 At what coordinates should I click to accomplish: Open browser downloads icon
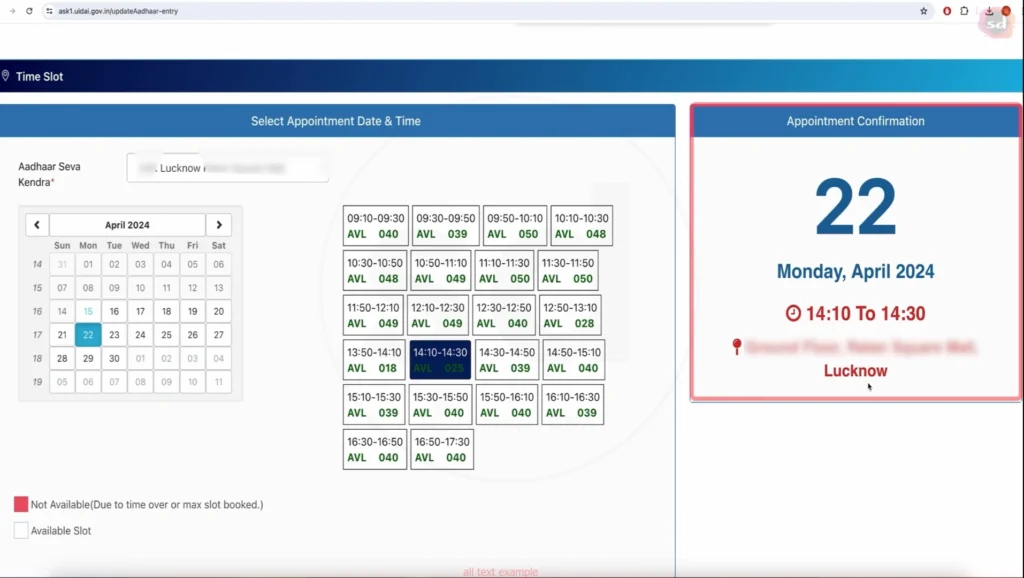pos(989,11)
